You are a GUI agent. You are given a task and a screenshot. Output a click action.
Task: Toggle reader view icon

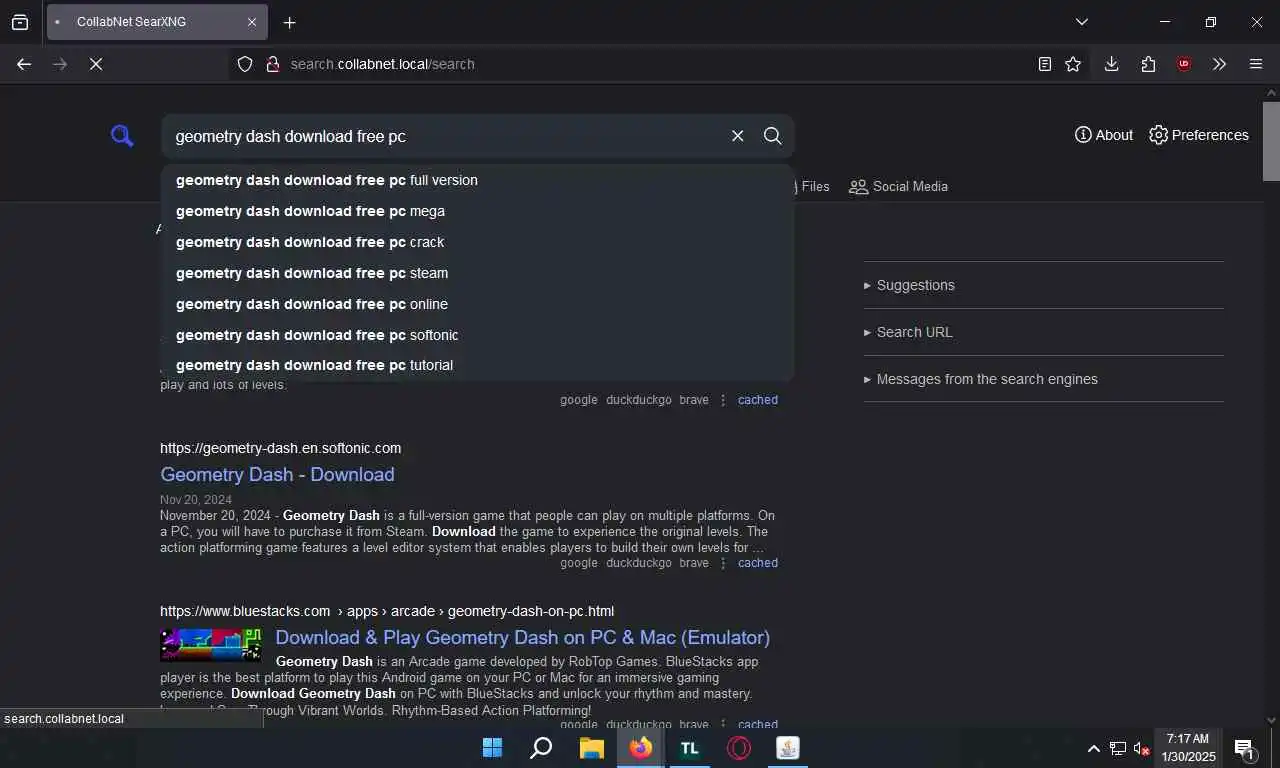1044,64
